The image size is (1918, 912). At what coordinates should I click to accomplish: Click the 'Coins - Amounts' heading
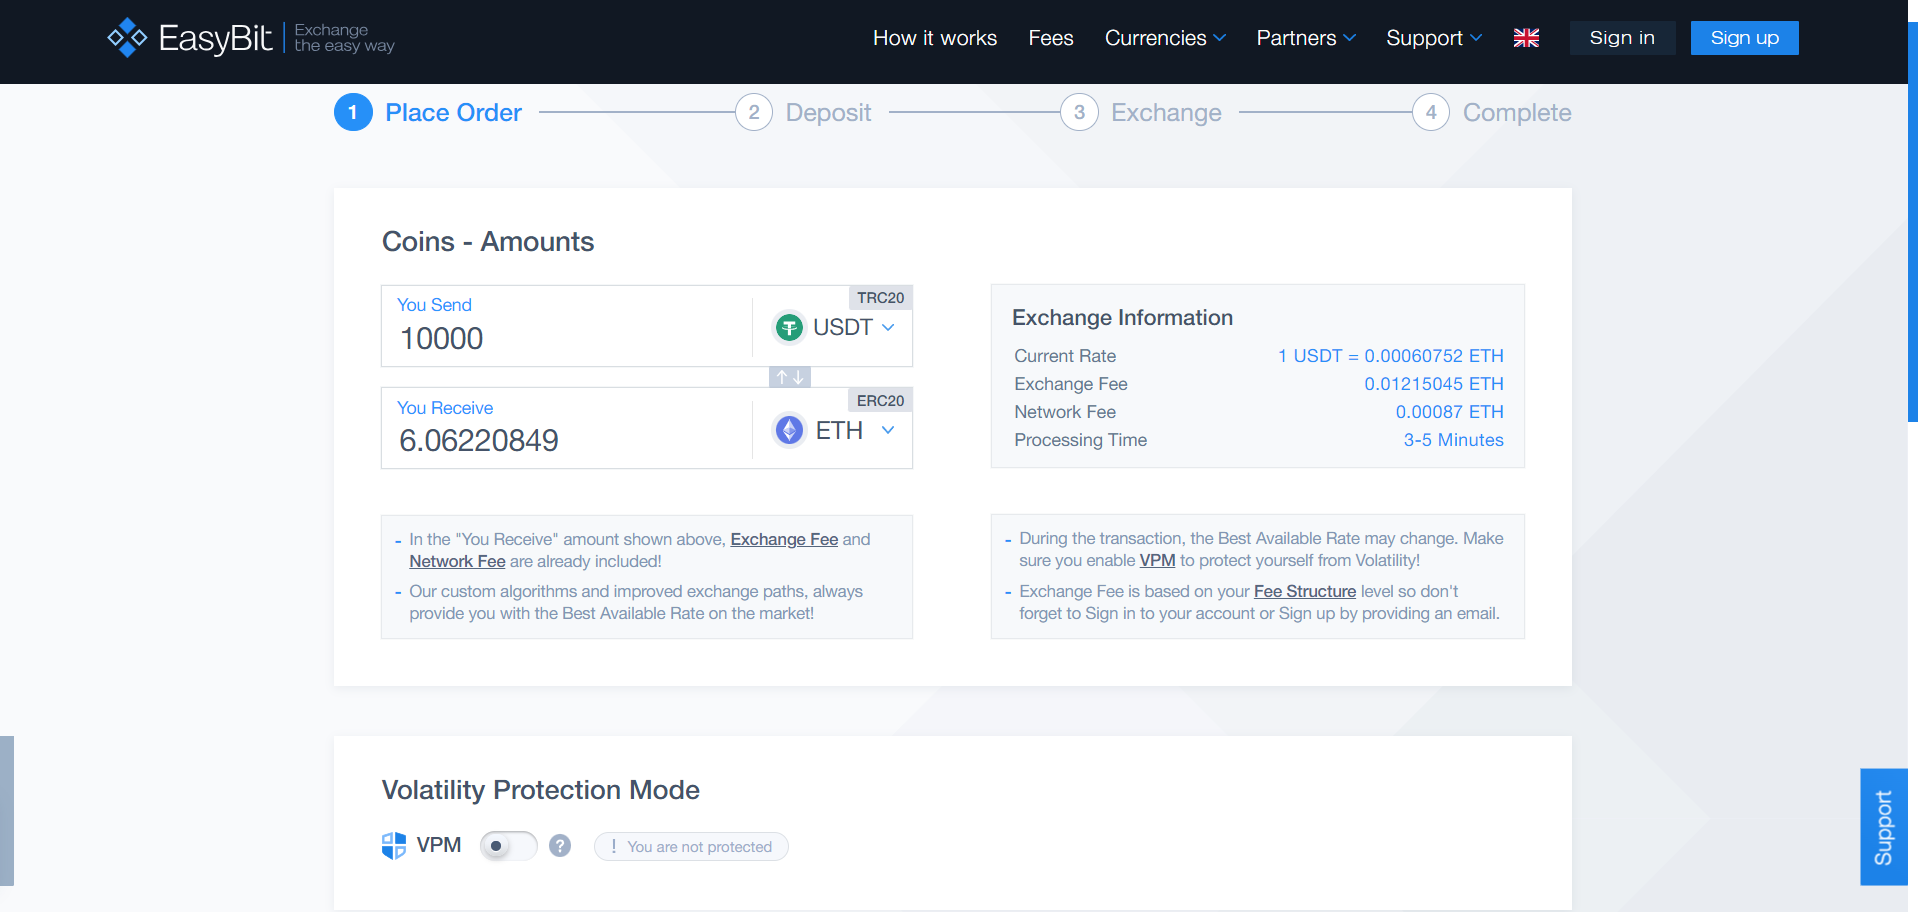coord(488,242)
